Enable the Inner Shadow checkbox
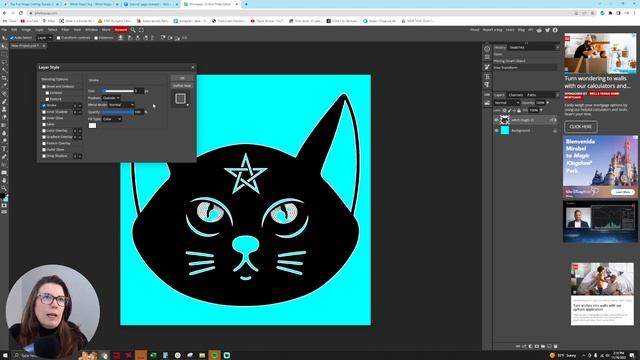 pyautogui.click(x=44, y=112)
